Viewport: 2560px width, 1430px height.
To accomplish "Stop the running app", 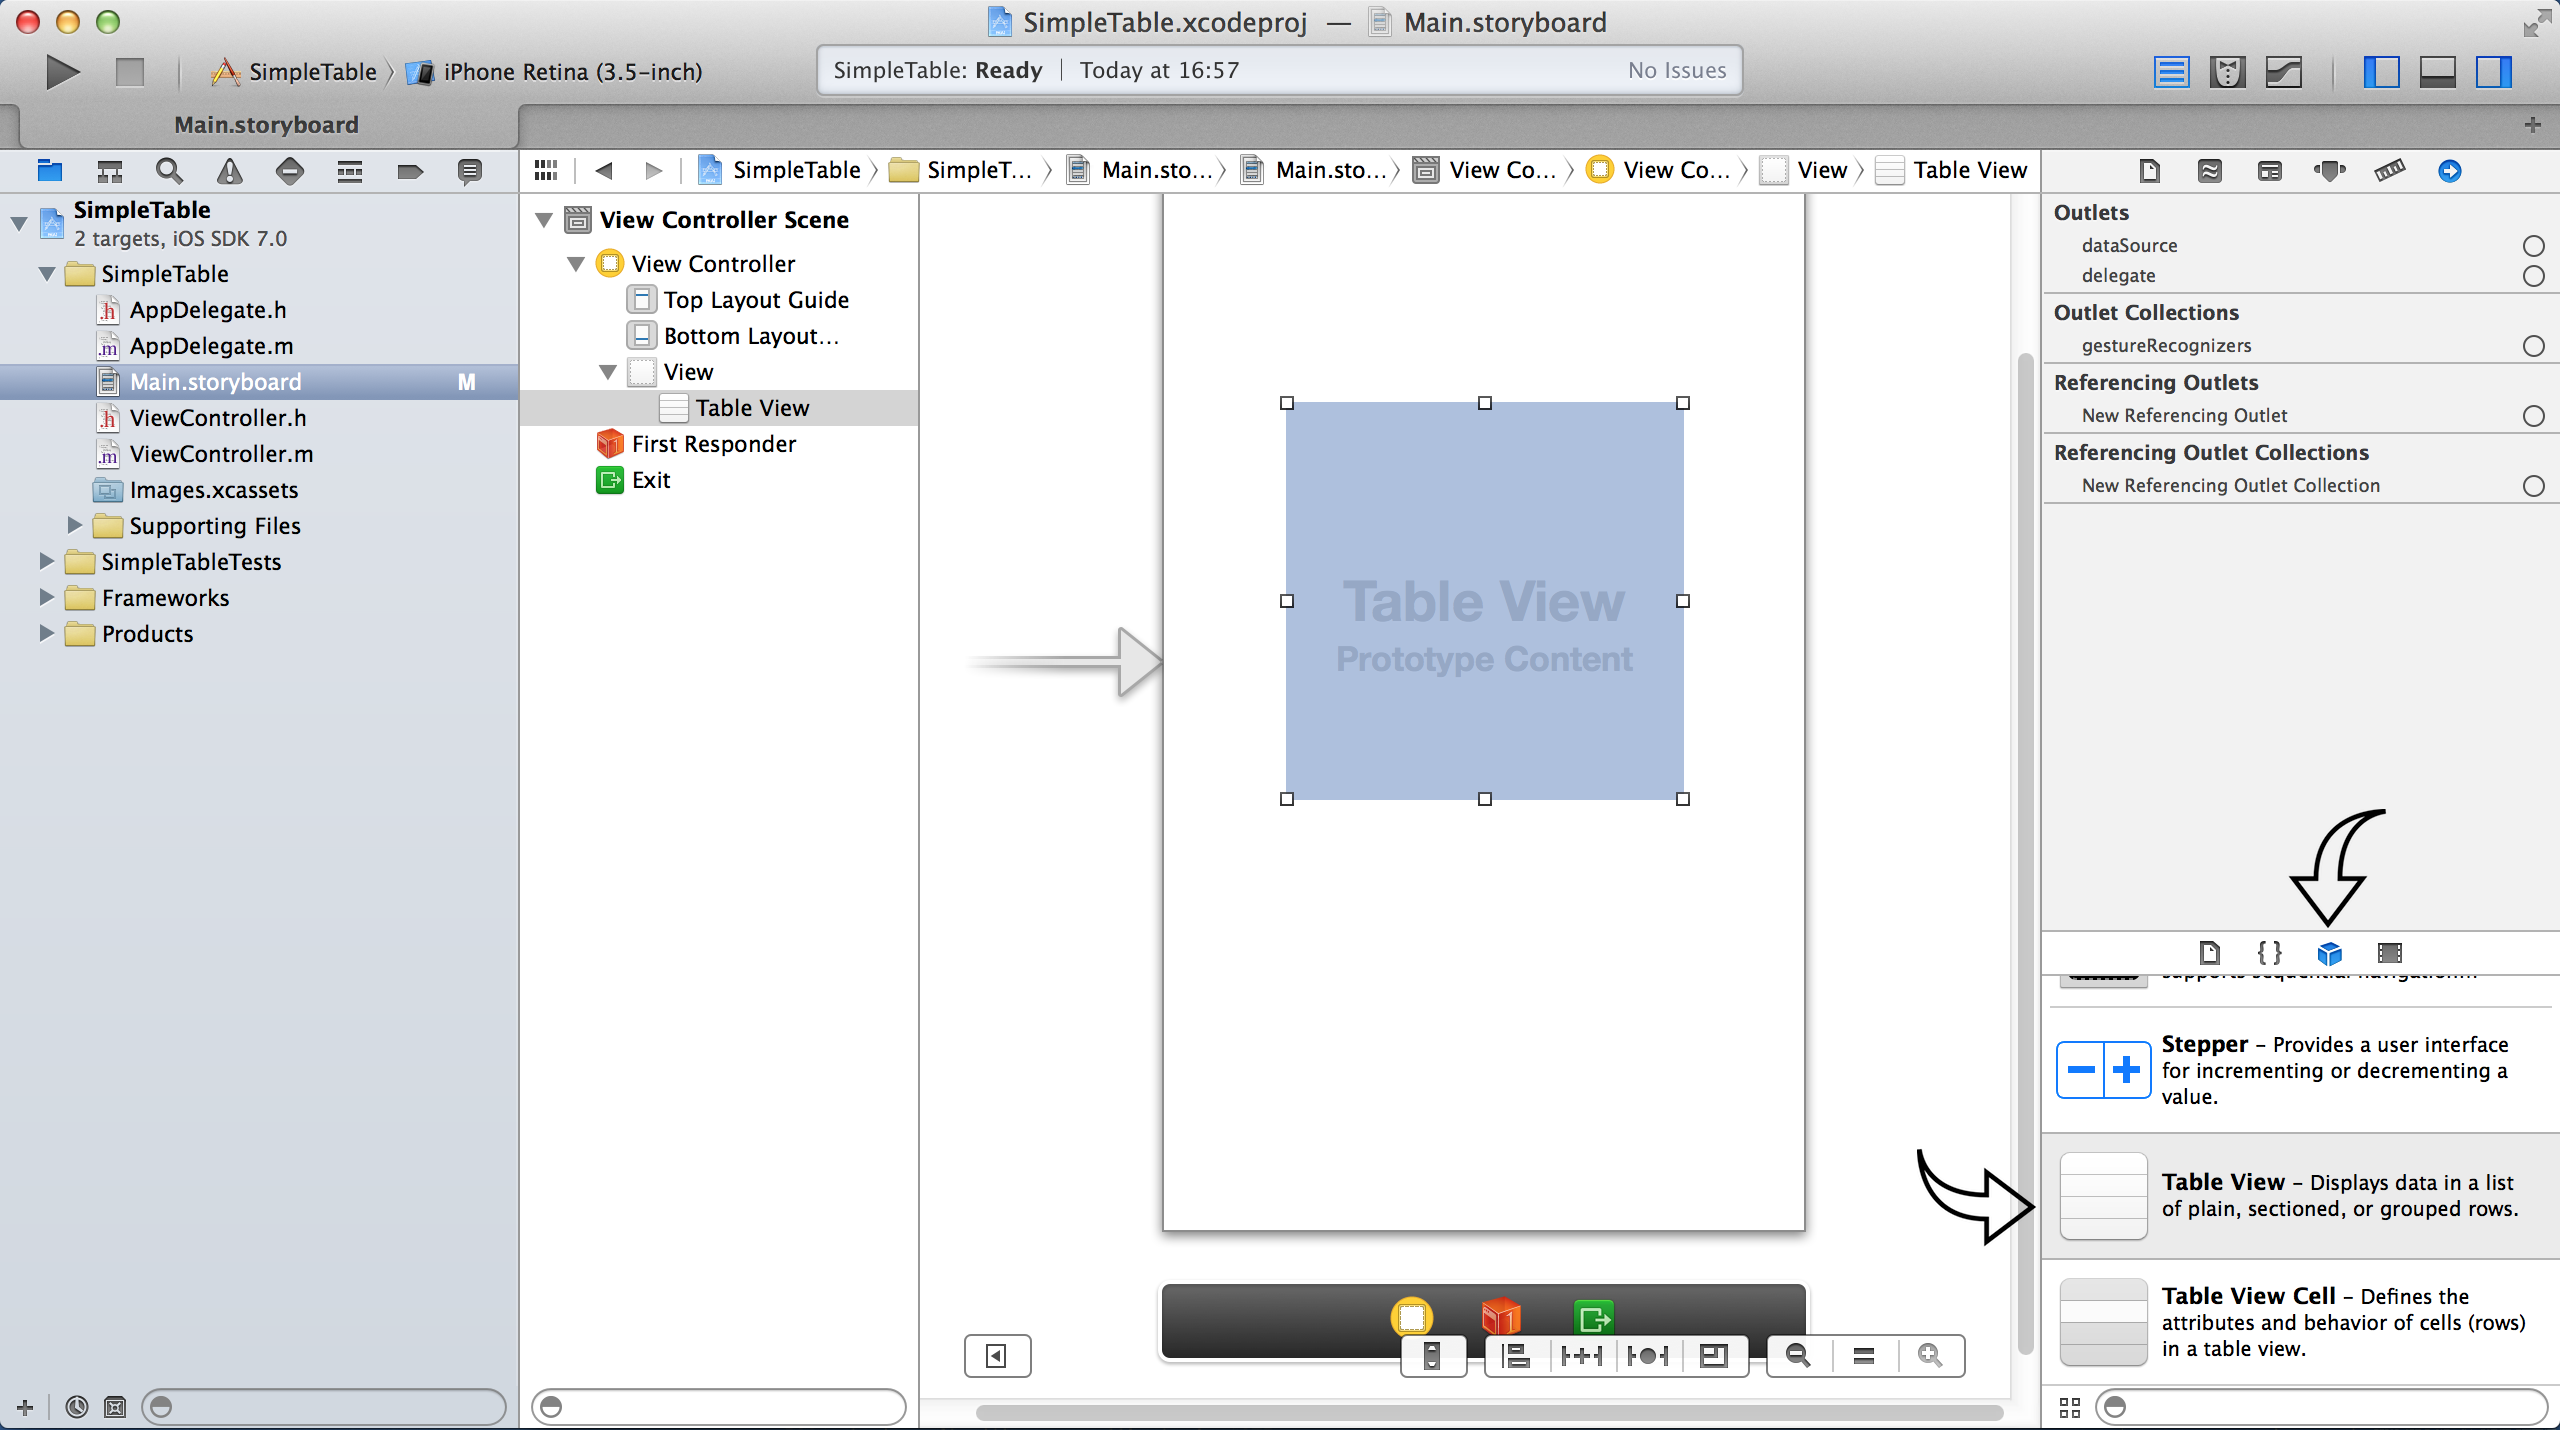I will pos(130,72).
